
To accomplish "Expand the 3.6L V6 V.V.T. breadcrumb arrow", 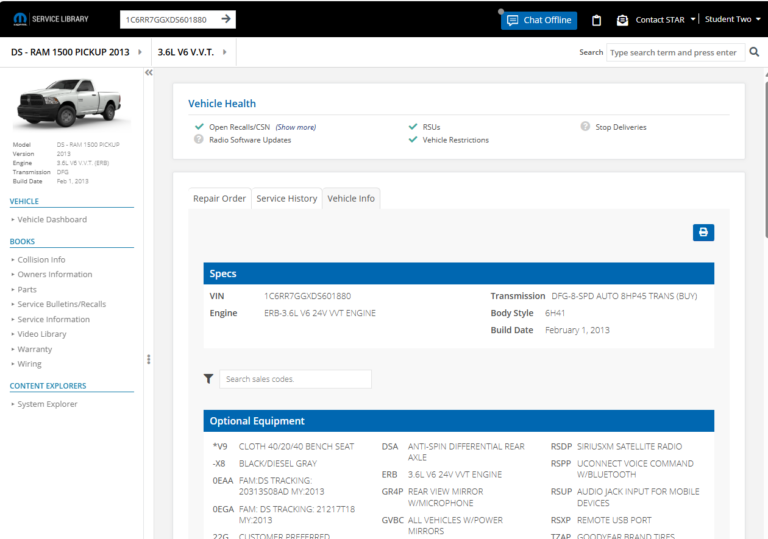I will 224,52.
